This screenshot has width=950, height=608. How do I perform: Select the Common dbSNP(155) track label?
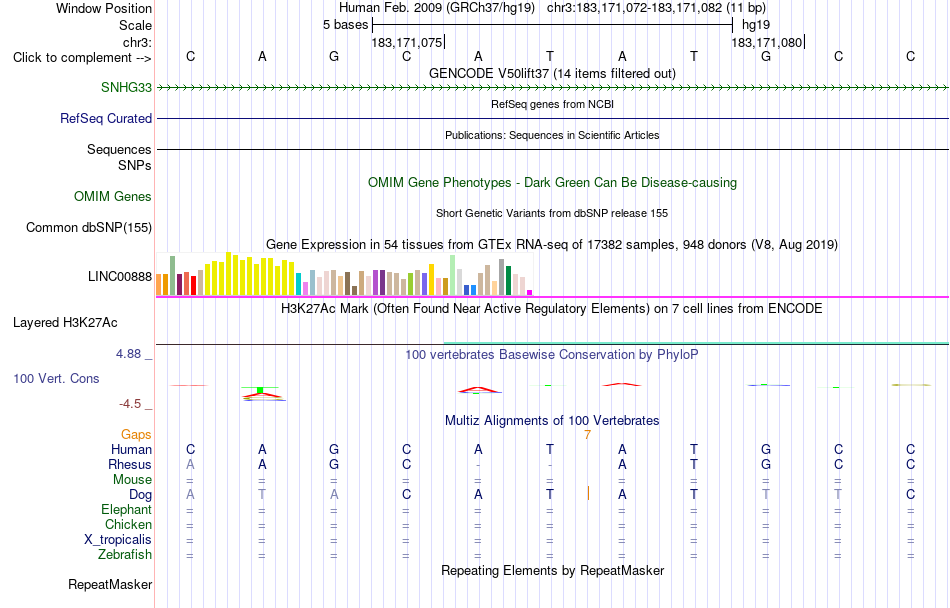88,228
